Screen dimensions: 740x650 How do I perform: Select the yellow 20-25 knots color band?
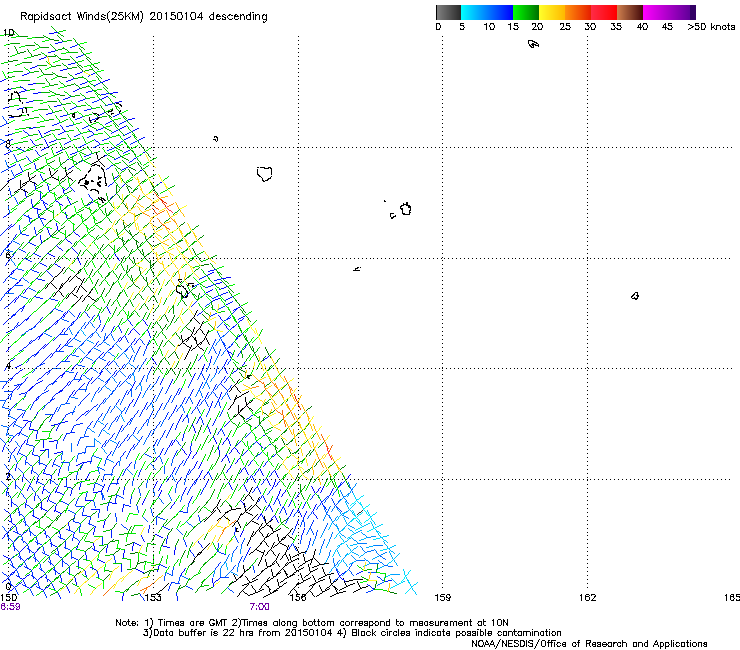(552, 12)
